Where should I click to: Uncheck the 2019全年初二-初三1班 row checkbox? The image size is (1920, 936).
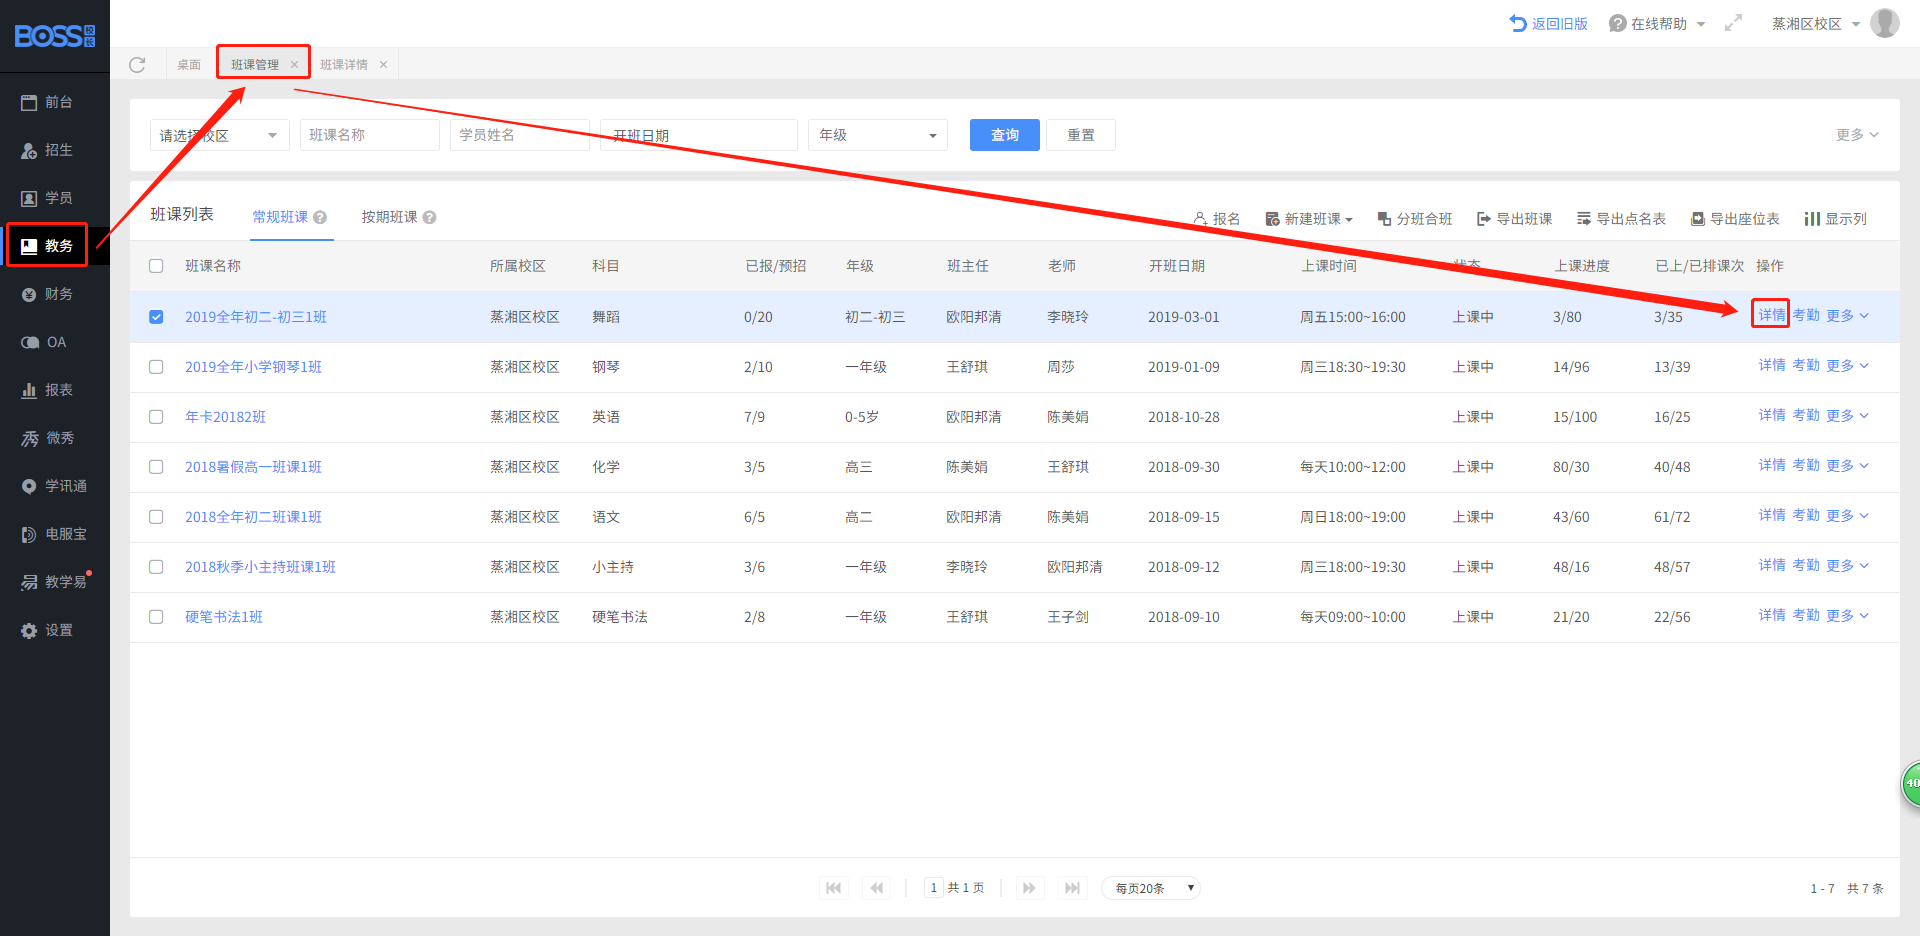click(x=156, y=317)
